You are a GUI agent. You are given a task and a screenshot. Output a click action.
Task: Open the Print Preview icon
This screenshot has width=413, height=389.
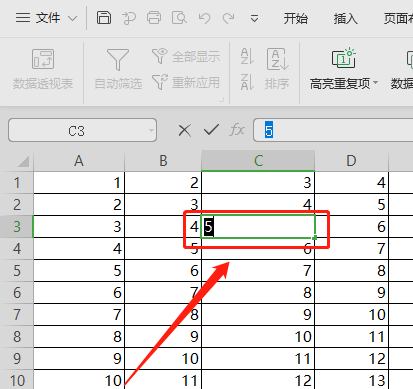[179, 18]
